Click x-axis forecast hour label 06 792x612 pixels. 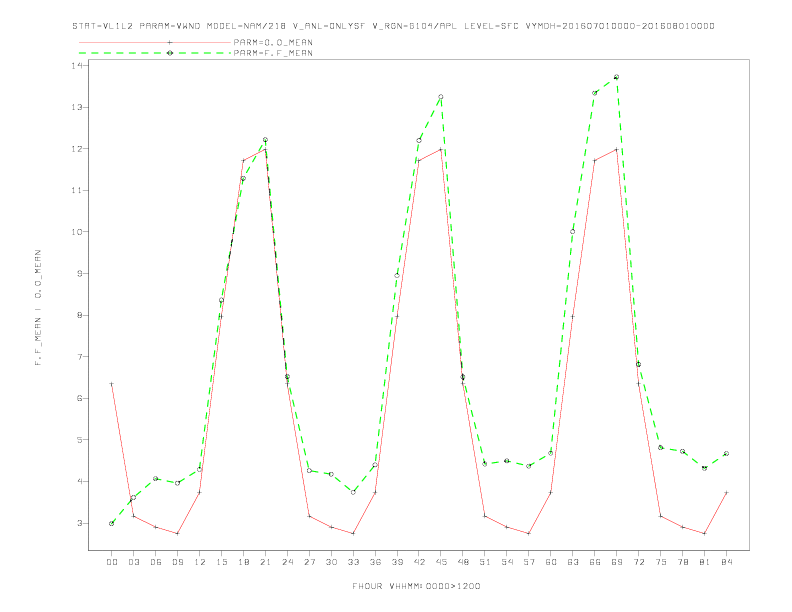pyautogui.click(x=156, y=562)
